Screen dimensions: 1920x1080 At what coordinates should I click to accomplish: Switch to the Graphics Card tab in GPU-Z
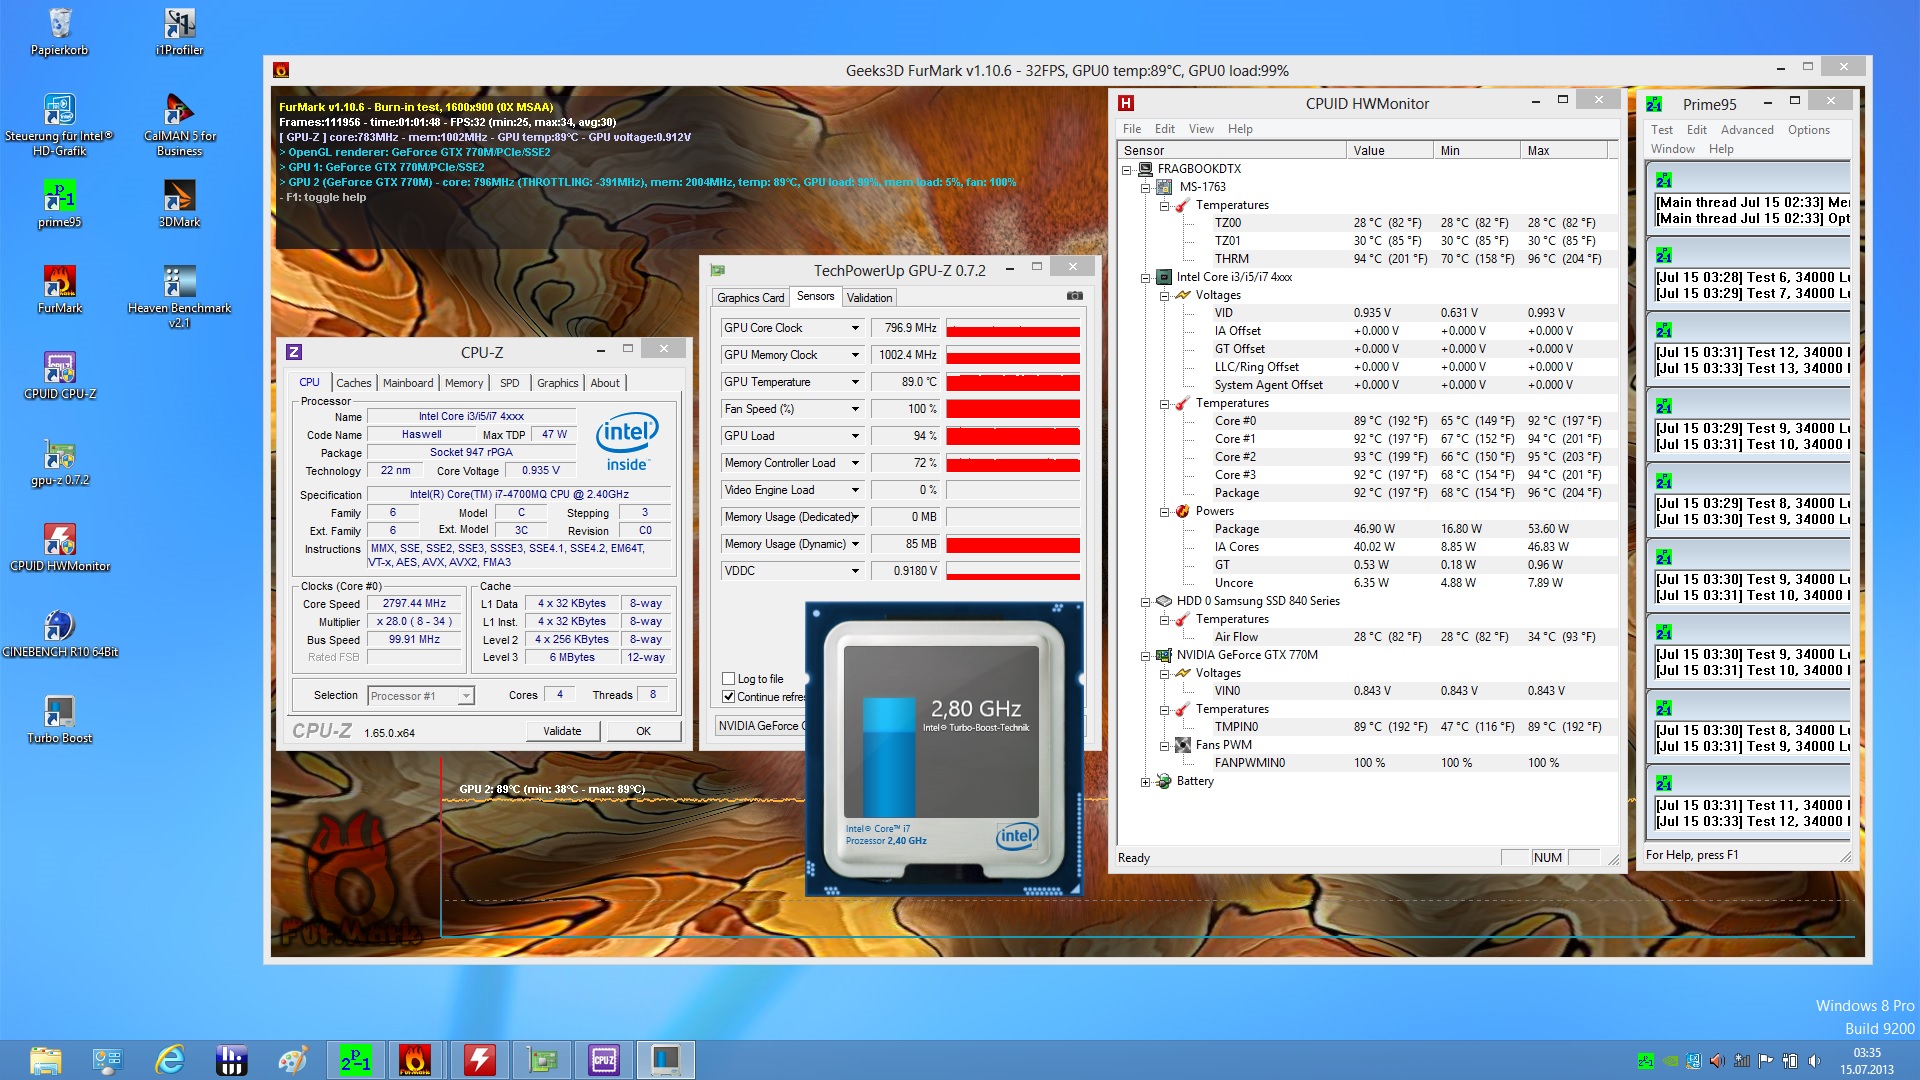pos(750,298)
